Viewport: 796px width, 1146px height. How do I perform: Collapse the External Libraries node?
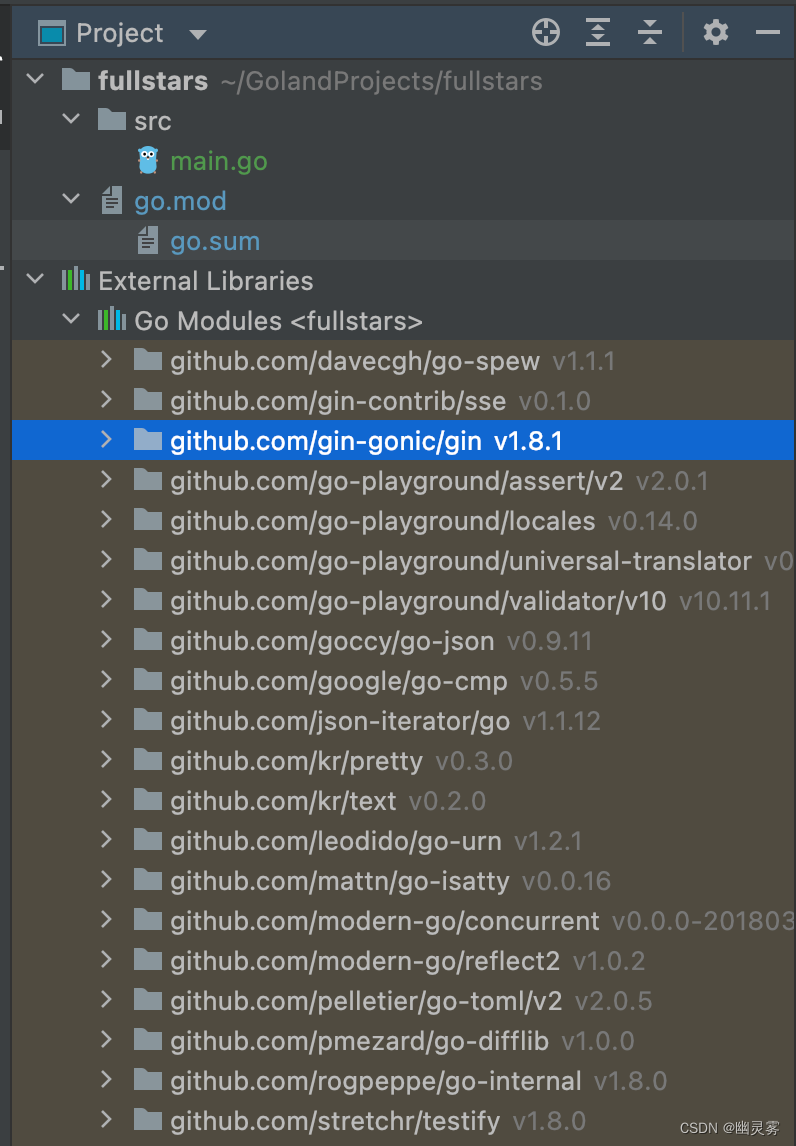point(34,280)
